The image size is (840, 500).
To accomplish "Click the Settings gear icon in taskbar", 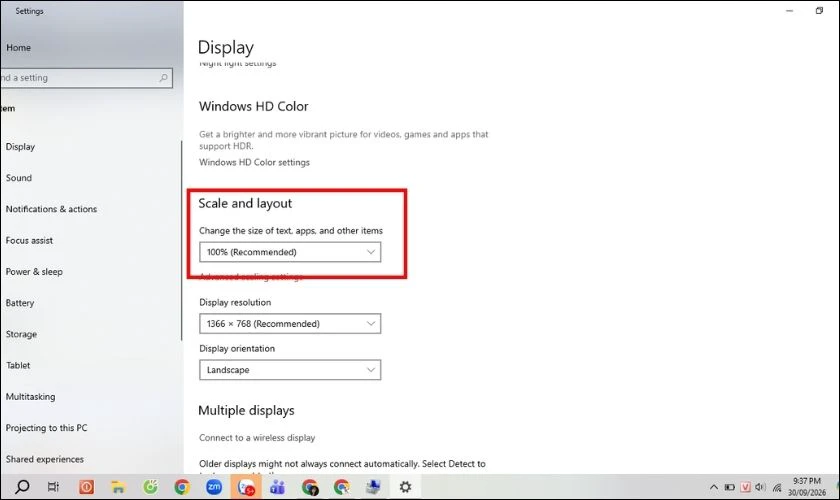I will [x=405, y=487].
